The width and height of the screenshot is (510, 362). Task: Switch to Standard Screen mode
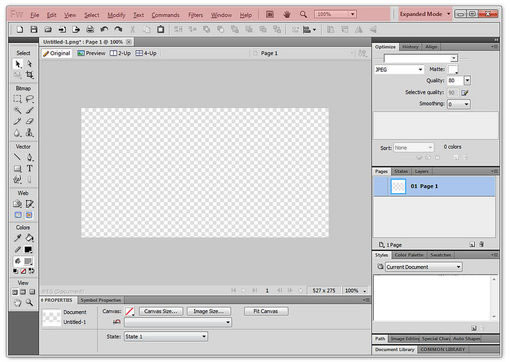tap(15, 292)
